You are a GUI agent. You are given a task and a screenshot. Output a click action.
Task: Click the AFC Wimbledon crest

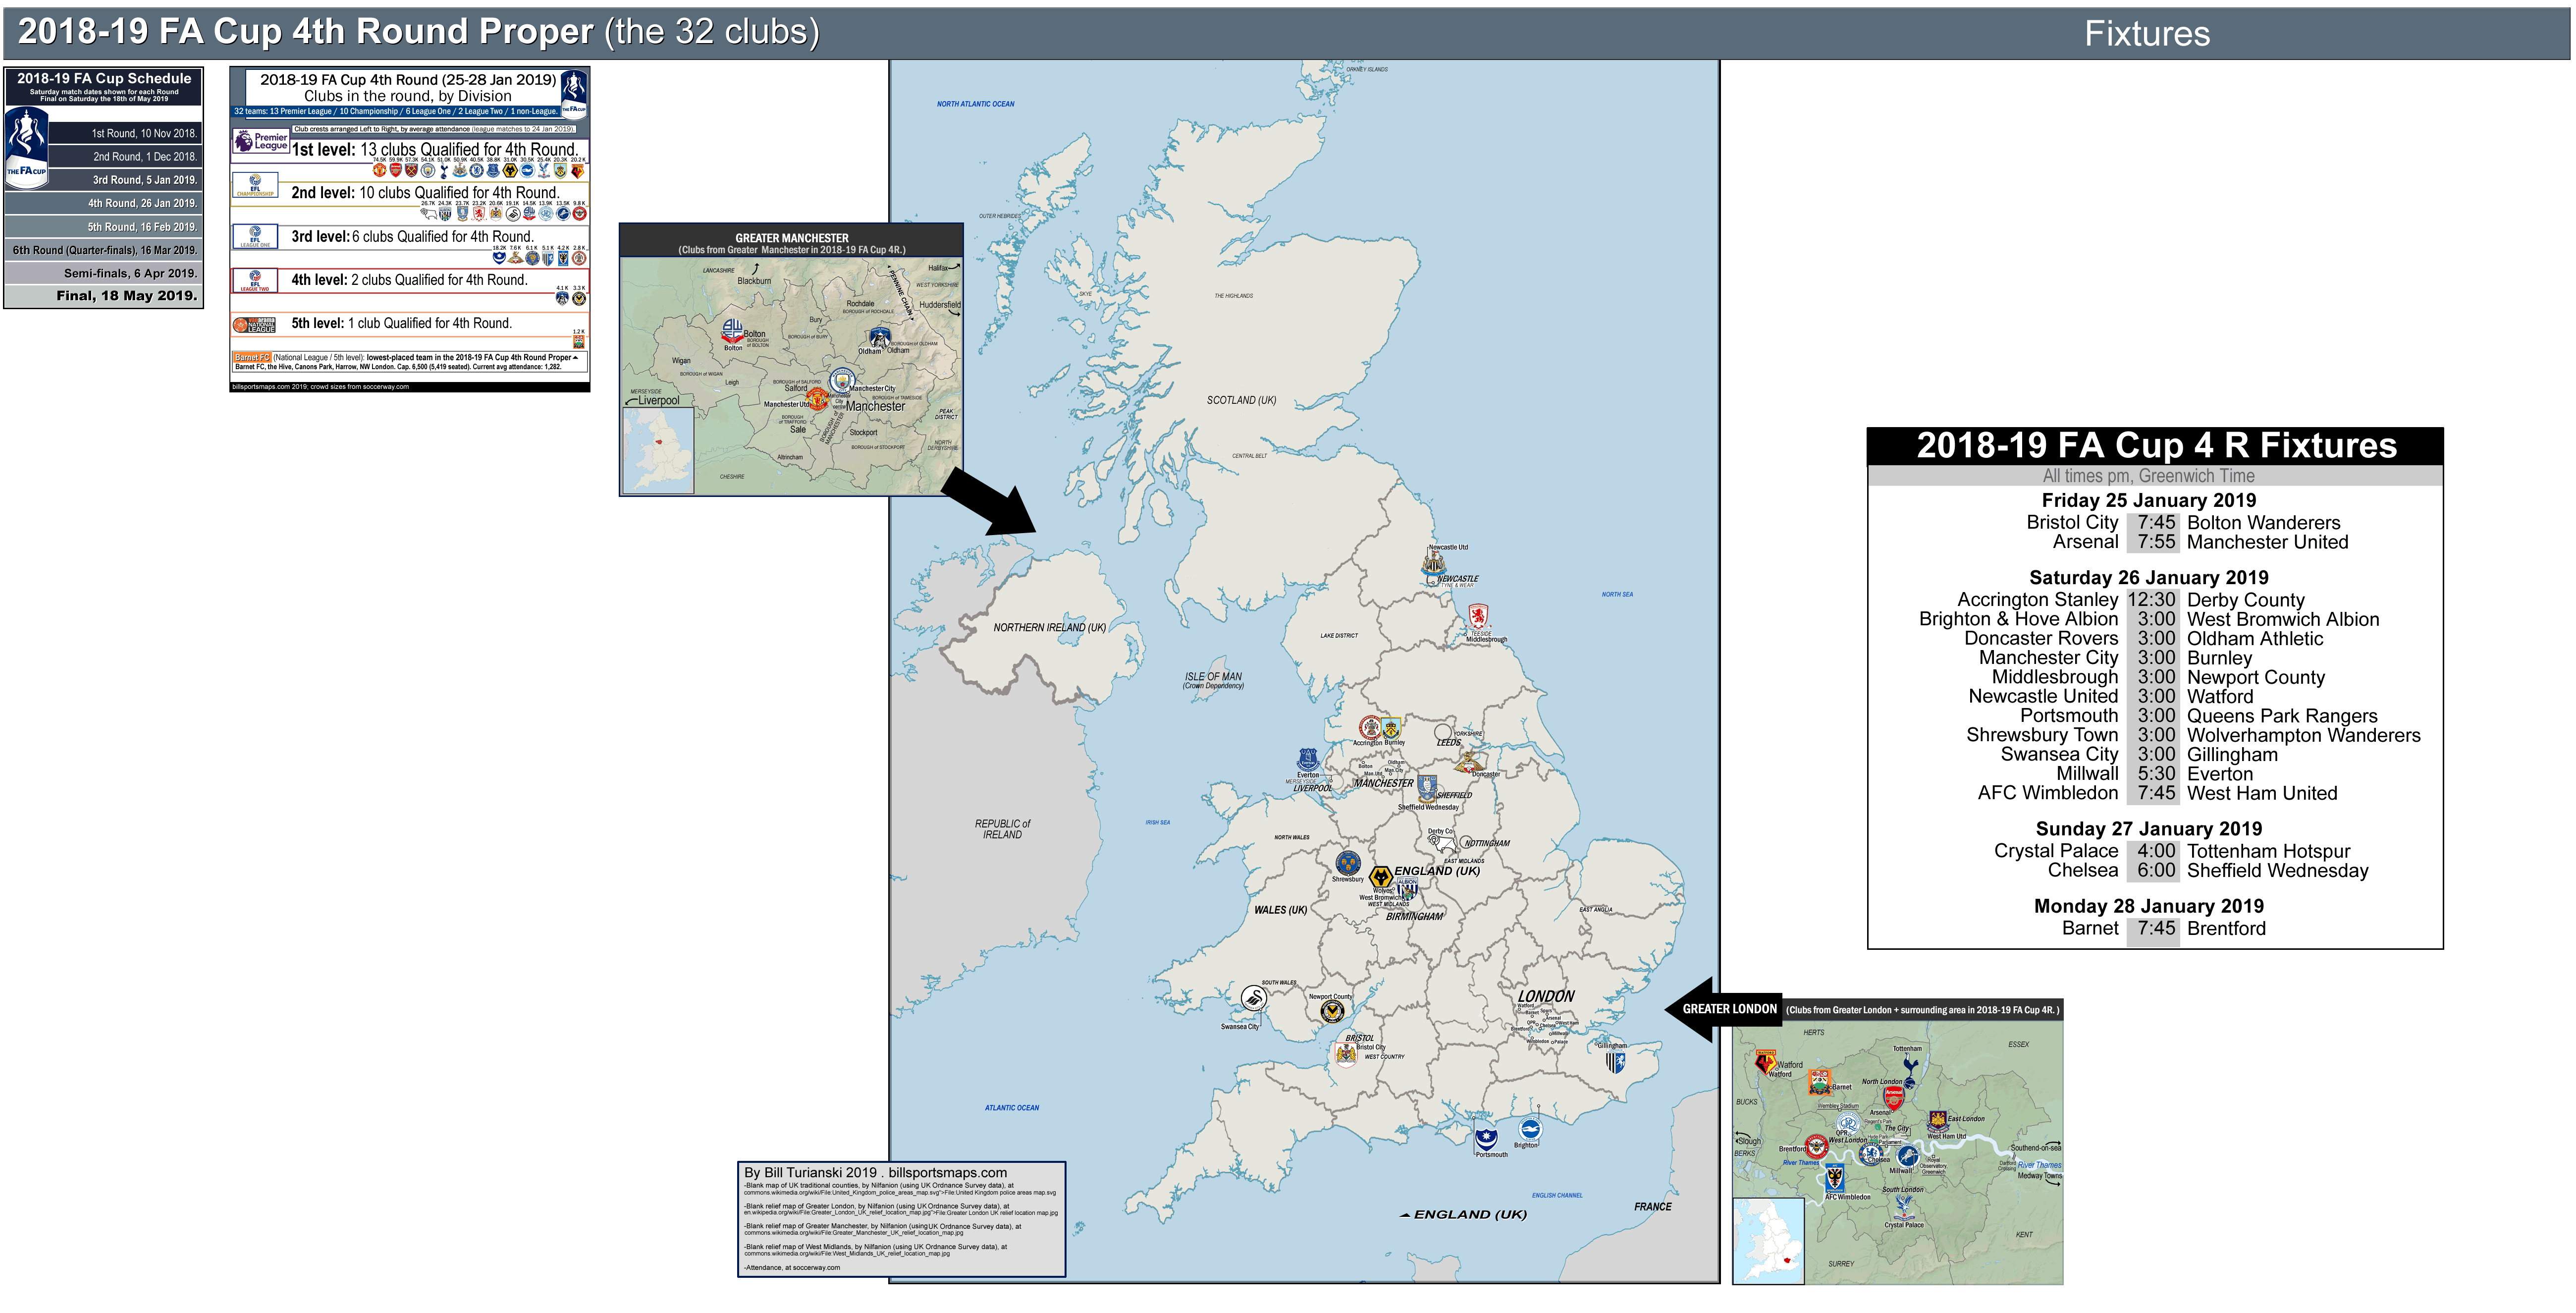click(x=1835, y=1179)
